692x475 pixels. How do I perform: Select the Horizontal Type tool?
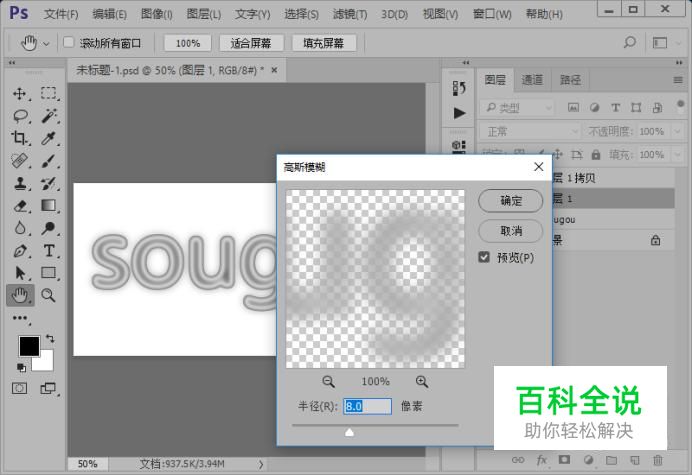click(49, 251)
